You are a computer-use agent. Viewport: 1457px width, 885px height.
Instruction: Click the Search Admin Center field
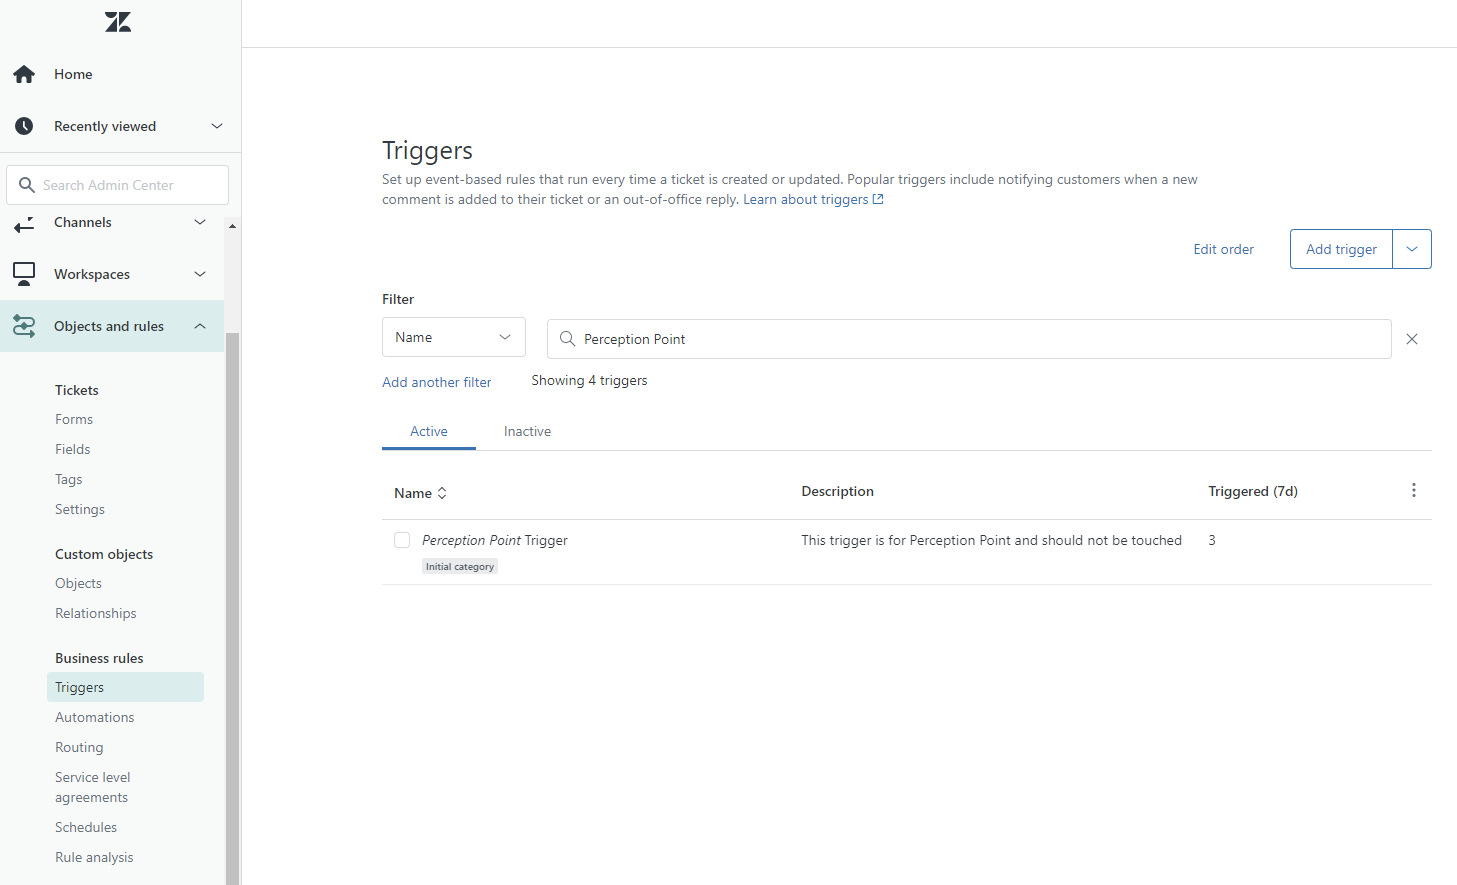[x=118, y=185]
